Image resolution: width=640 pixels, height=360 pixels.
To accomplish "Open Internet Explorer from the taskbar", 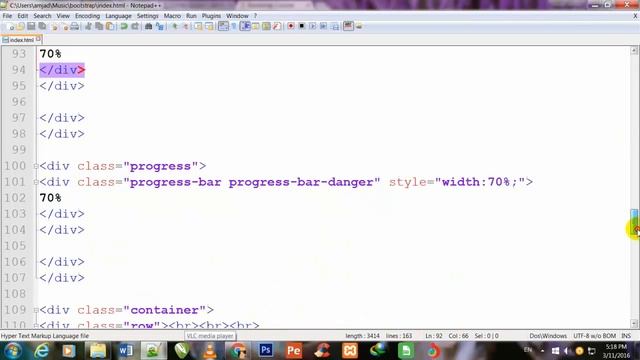I will tap(42, 351).
